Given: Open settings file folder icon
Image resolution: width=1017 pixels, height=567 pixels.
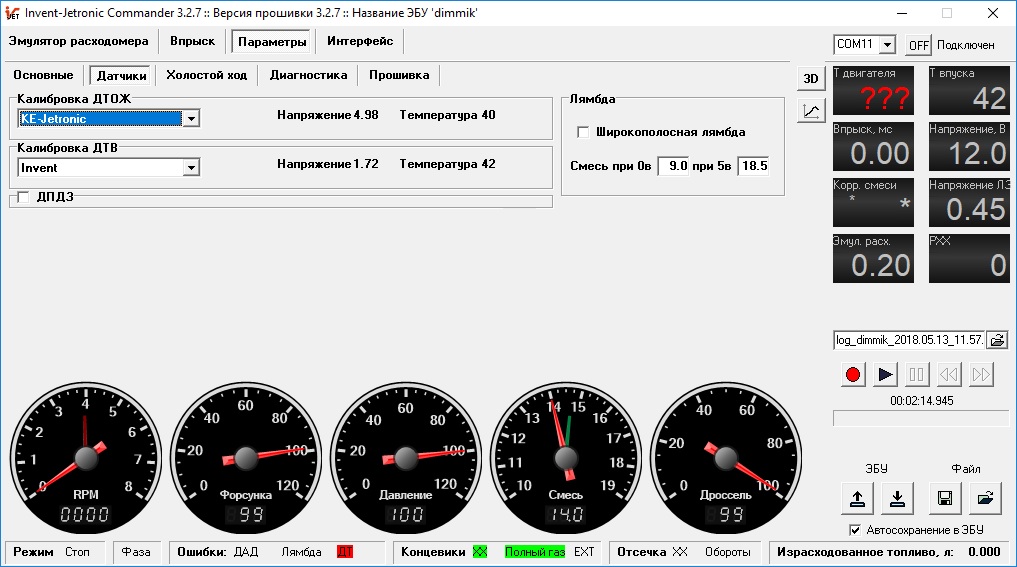Looking at the screenshot, I should click(x=985, y=498).
